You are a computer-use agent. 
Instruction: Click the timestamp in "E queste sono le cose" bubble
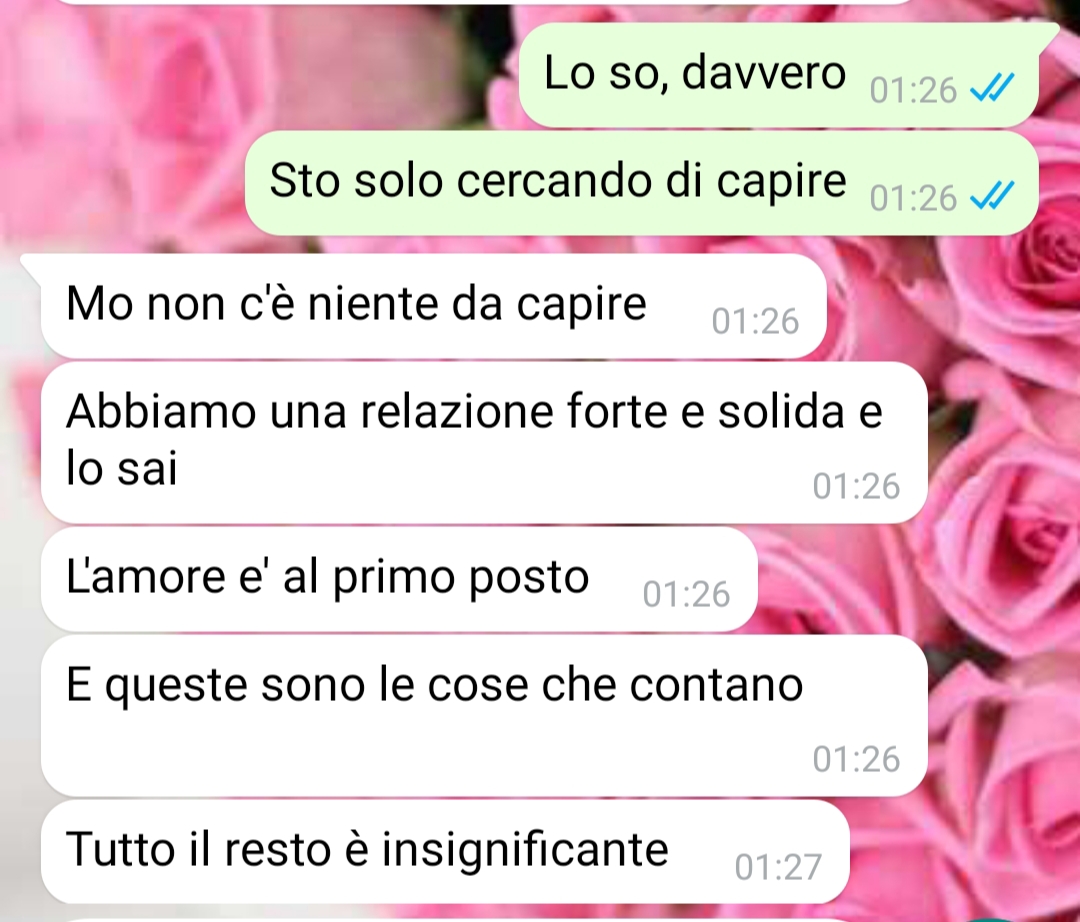point(856,759)
